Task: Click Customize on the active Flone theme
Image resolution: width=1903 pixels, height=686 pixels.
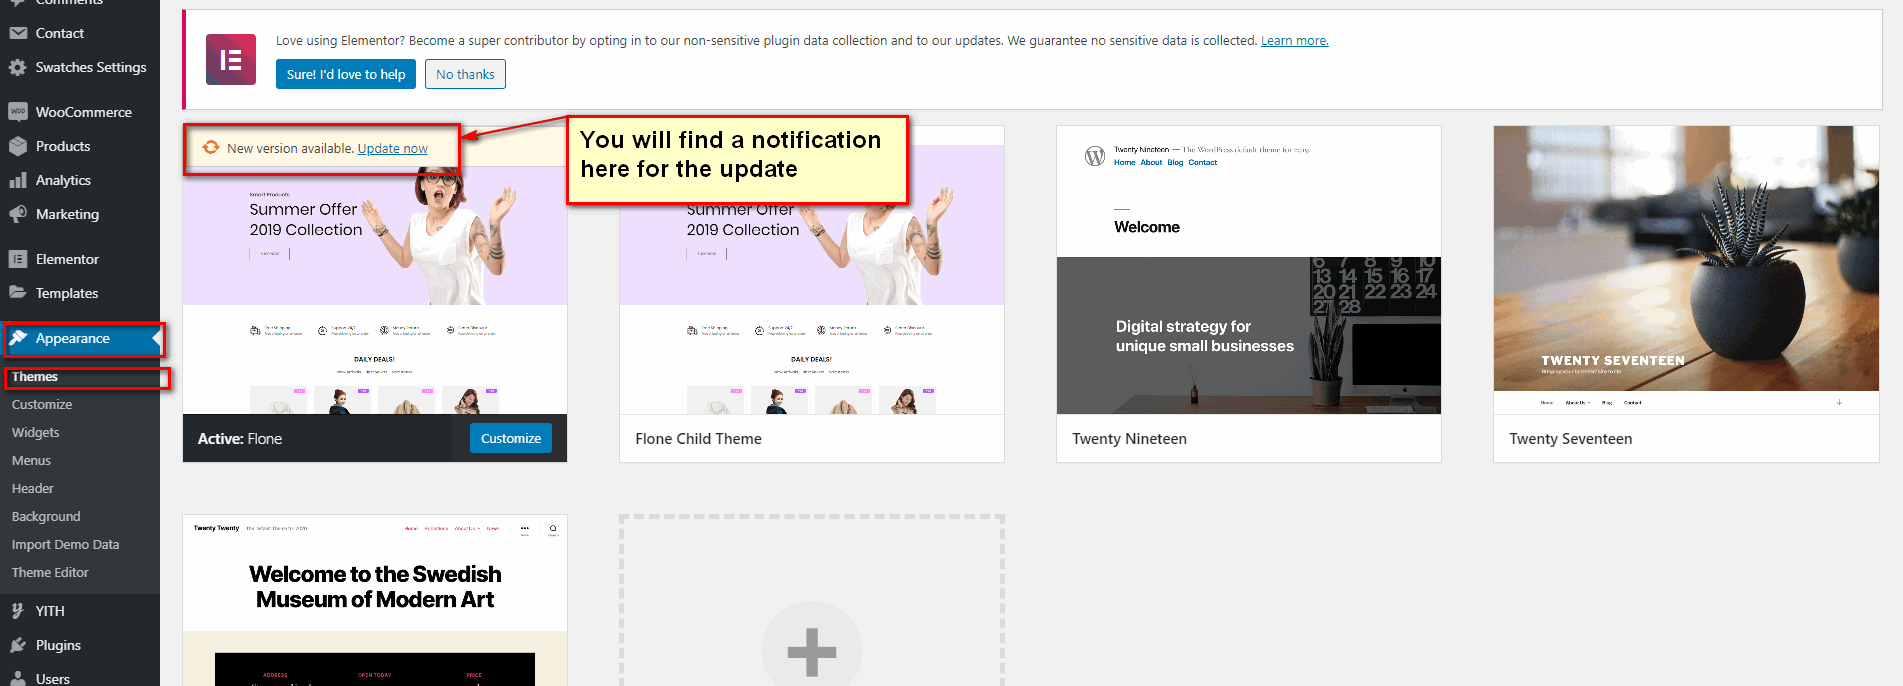Action: [510, 438]
